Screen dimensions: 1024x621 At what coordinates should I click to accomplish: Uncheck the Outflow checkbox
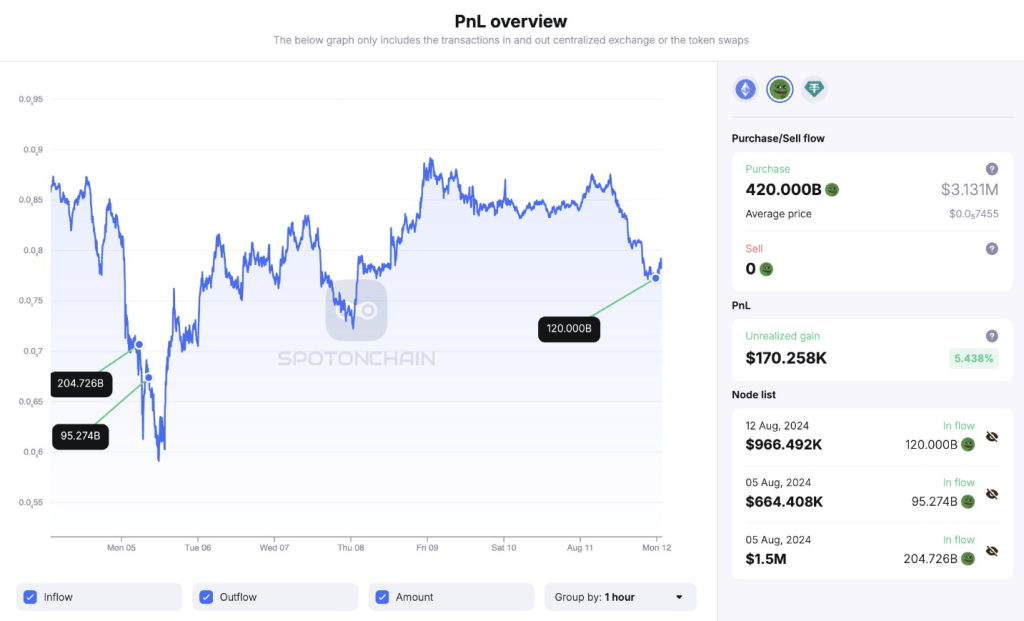click(206, 597)
